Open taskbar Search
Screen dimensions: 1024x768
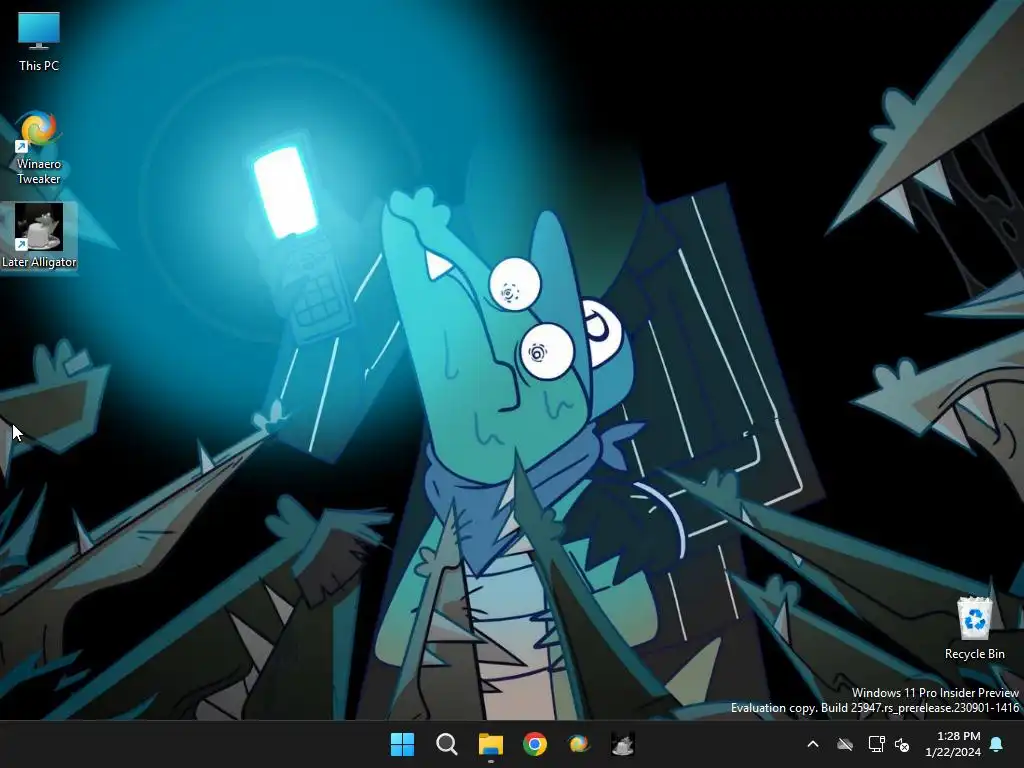click(x=447, y=744)
